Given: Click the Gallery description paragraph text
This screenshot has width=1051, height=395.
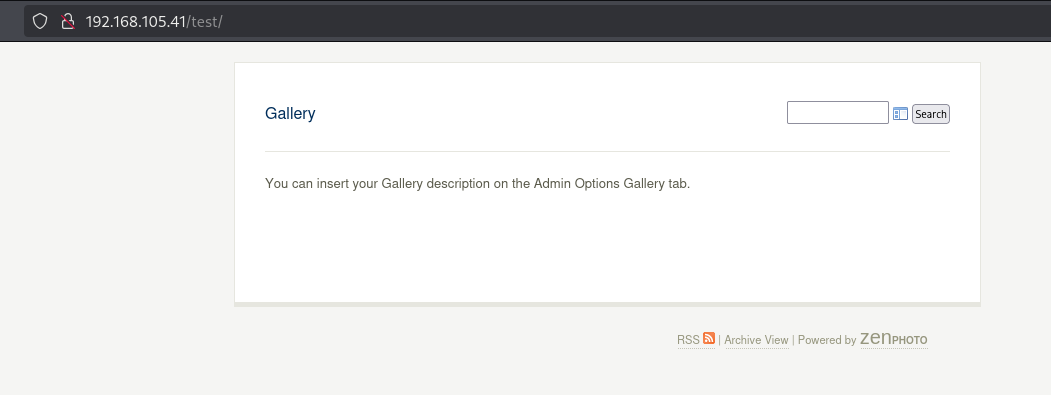Looking at the screenshot, I should point(477,184).
